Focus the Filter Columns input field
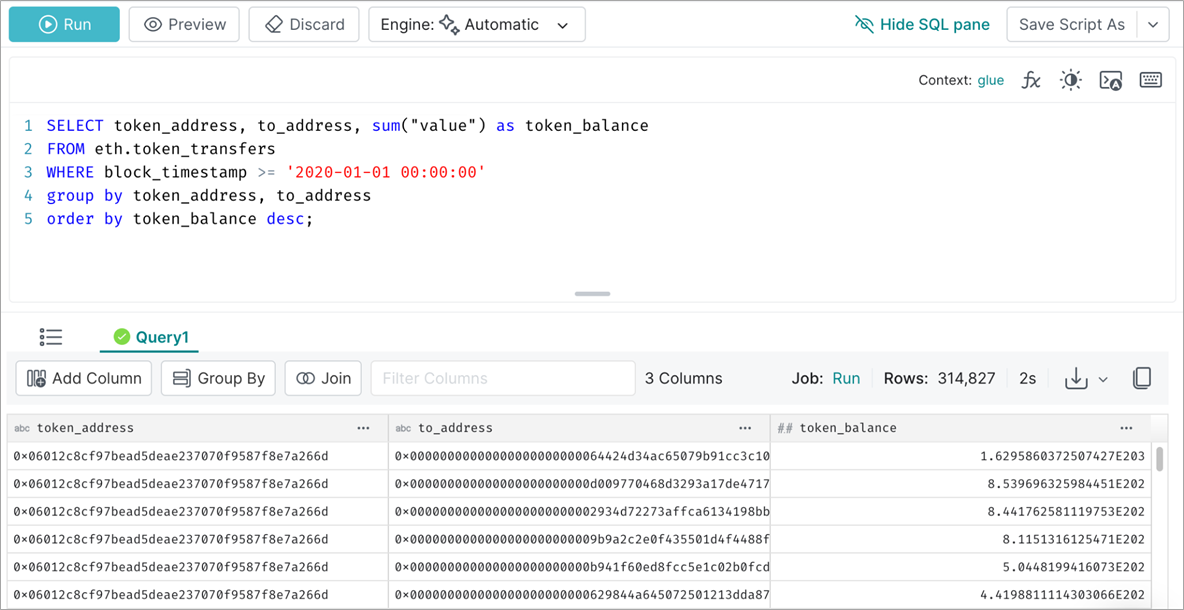Viewport: 1184px width, 610px height. (x=503, y=378)
